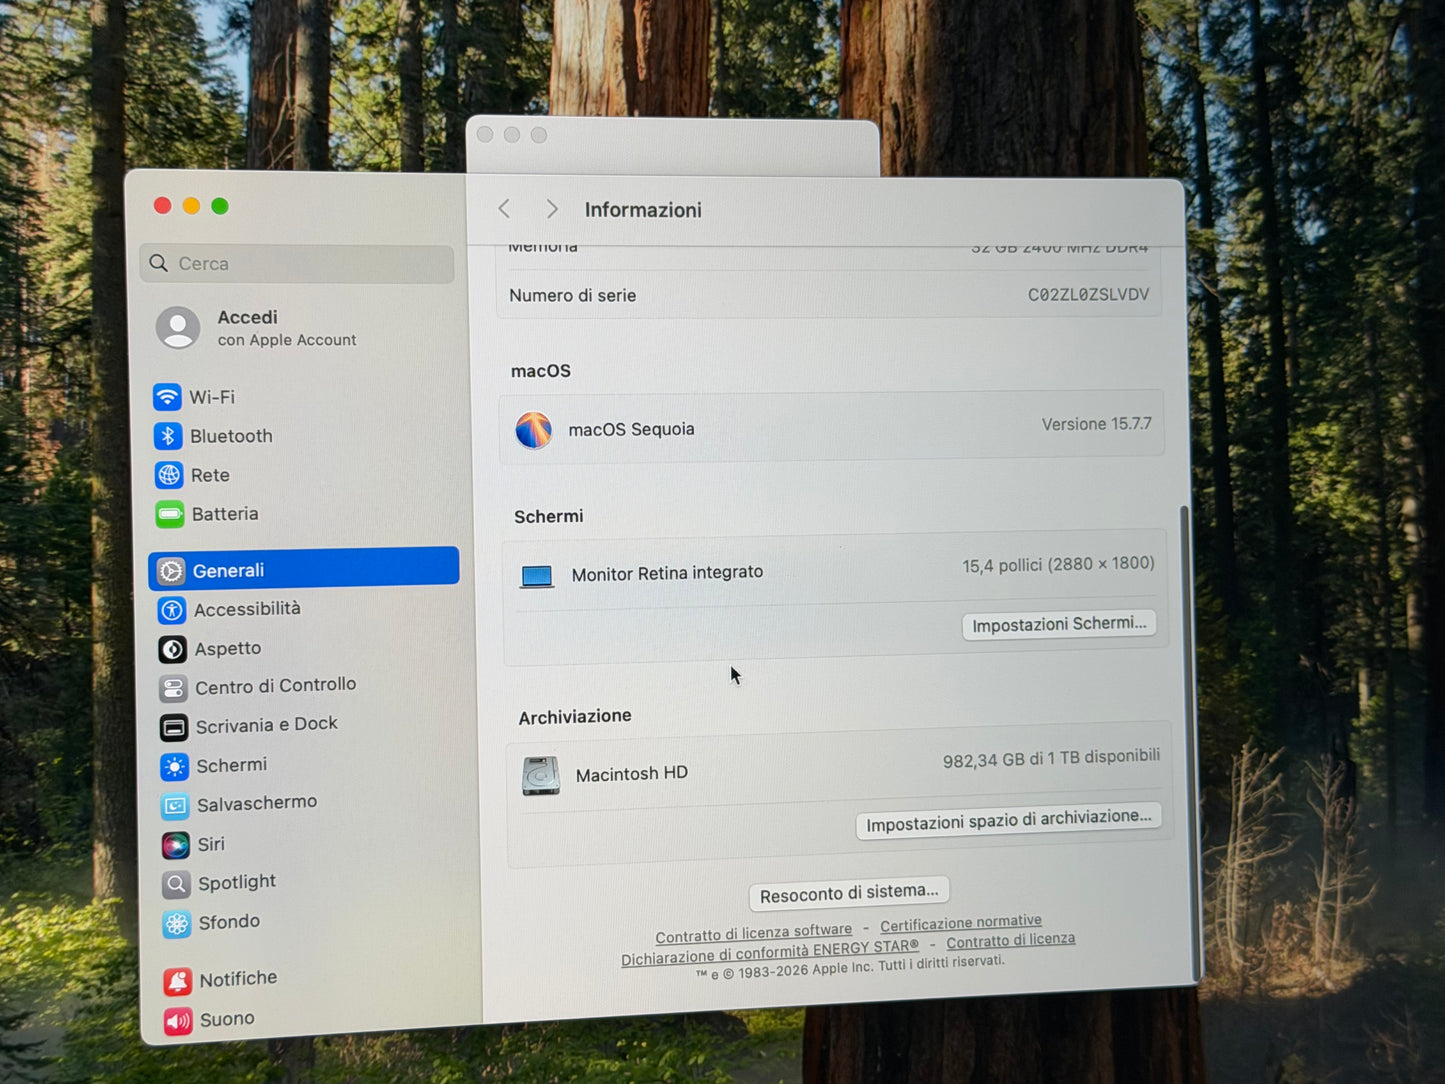Minimize Settings with the yellow button
Screen dimensions: 1445x1084
tap(191, 206)
